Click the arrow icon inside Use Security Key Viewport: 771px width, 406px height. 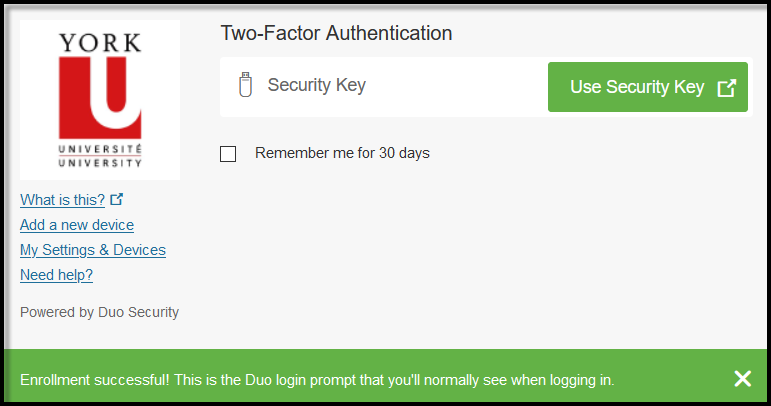(727, 87)
